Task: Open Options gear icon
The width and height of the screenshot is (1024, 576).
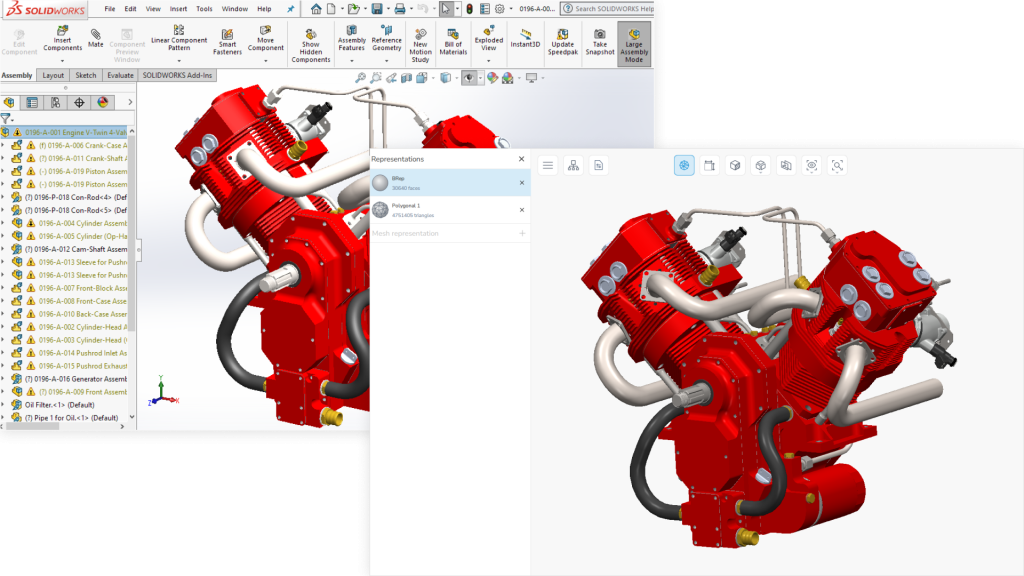Action: tap(500, 8)
